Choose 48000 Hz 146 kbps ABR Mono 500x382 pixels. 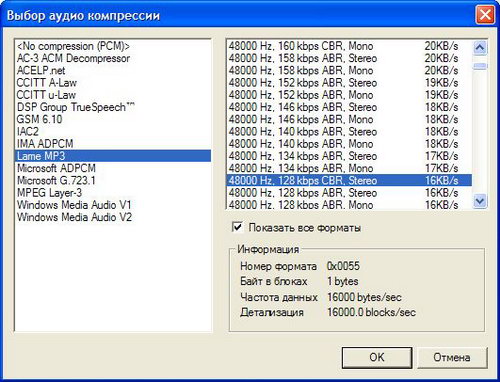pyautogui.click(x=349, y=119)
